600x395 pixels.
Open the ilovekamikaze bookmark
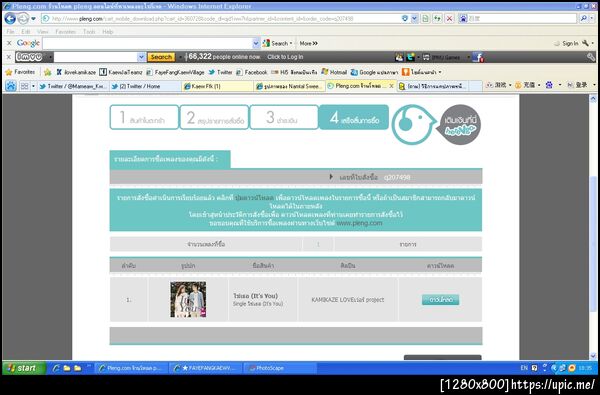pos(76,72)
